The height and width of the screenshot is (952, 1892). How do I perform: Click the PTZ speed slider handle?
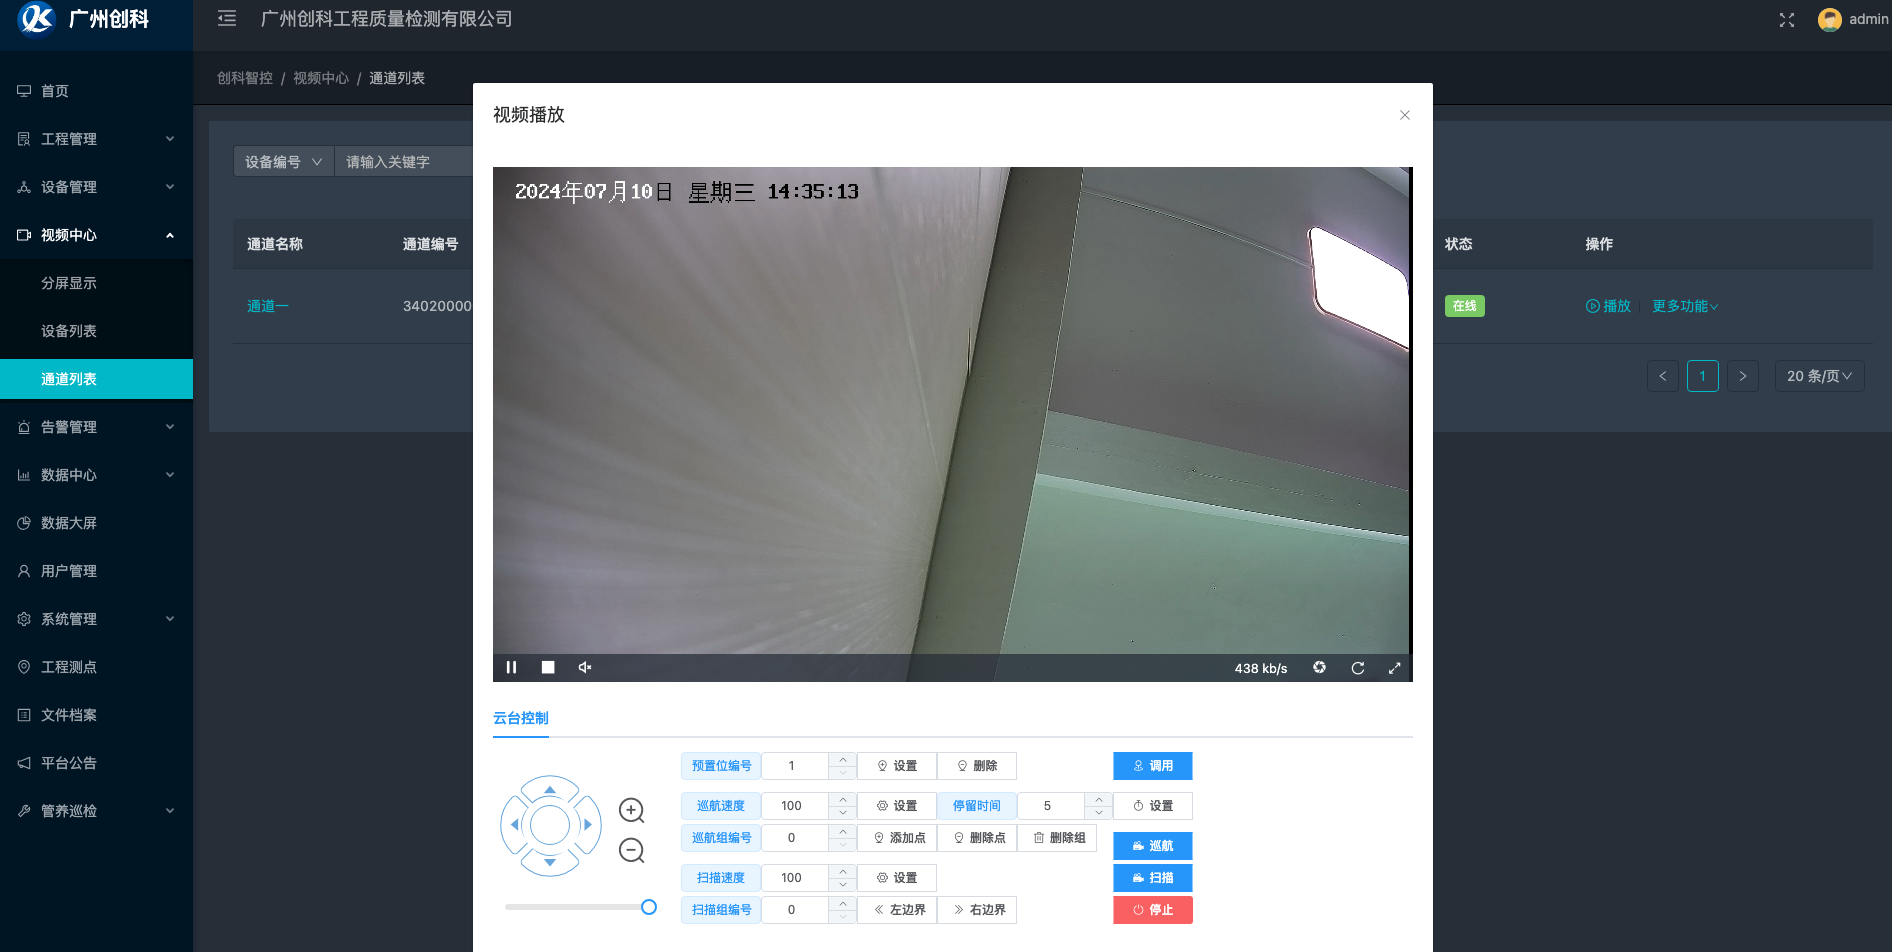coord(650,907)
